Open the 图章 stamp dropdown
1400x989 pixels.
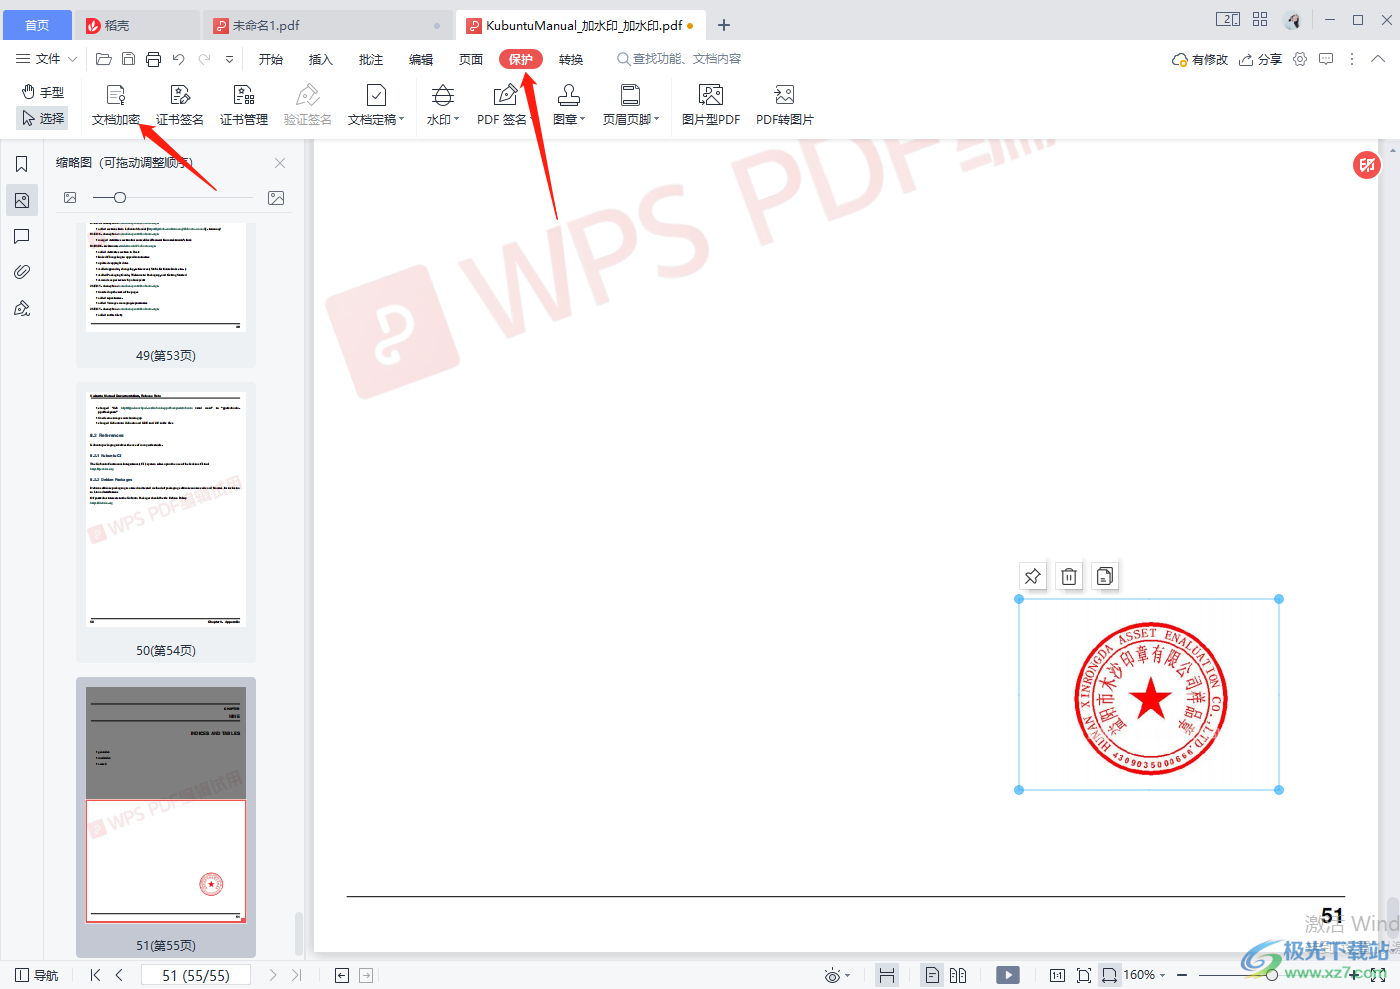(x=569, y=105)
